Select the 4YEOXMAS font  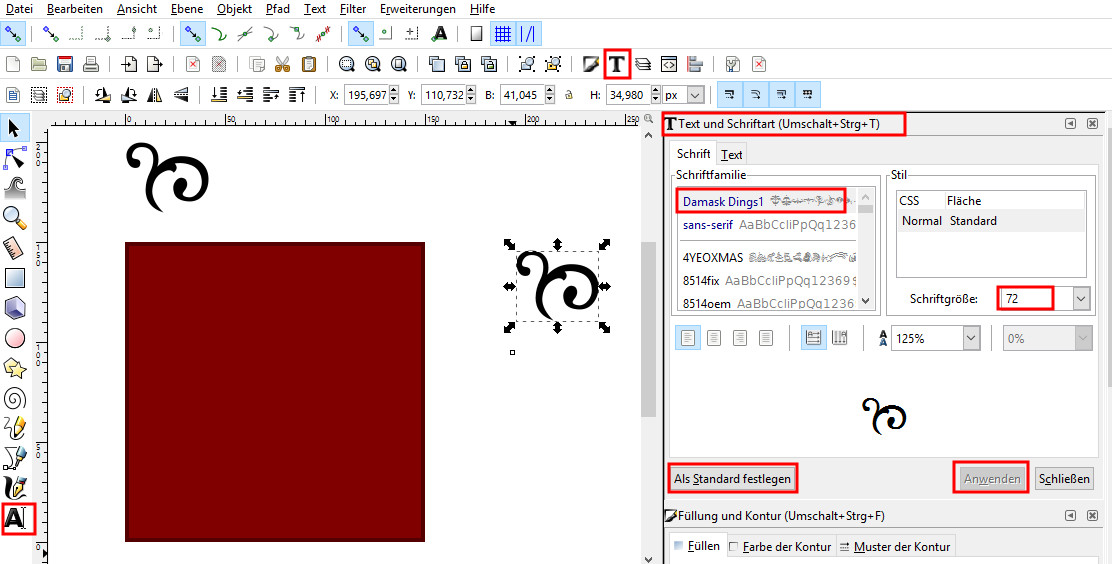[767, 258]
